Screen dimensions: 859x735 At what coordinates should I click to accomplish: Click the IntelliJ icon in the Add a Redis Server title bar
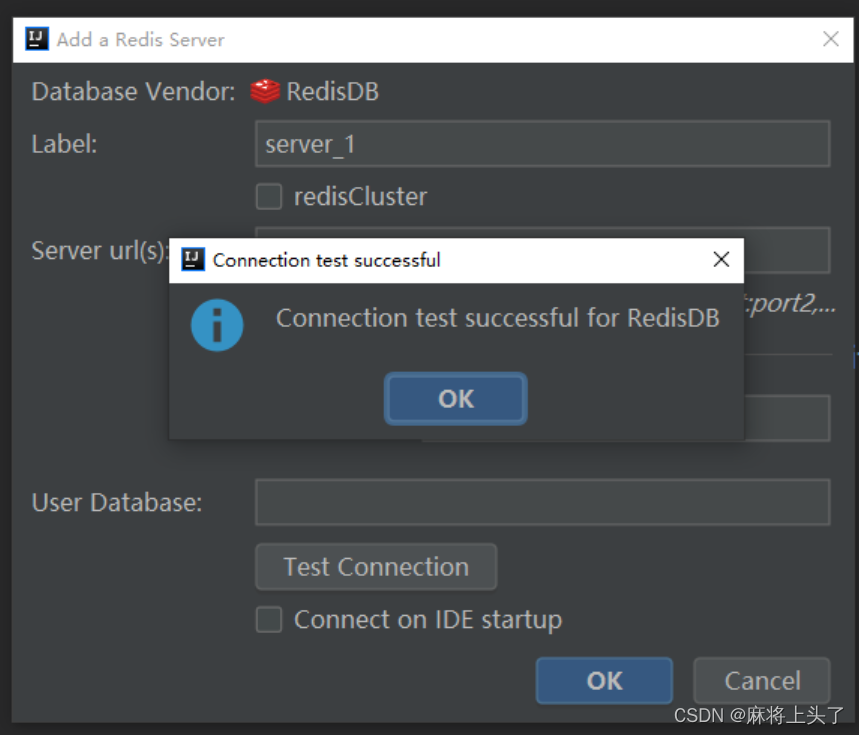(x=37, y=39)
